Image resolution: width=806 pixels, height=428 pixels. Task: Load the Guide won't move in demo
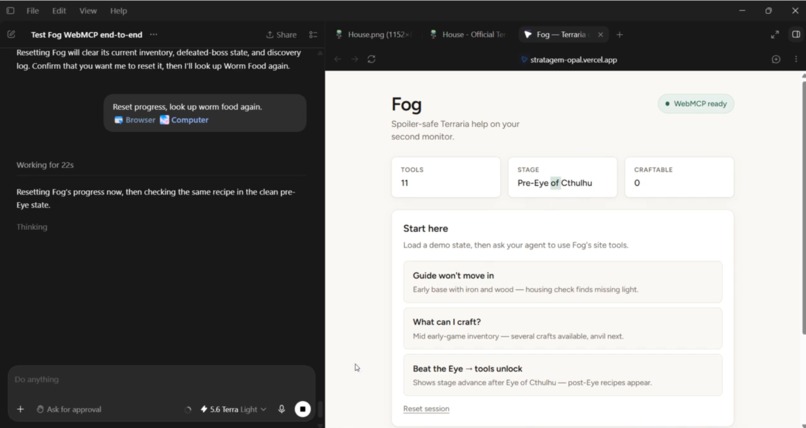(x=562, y=282)
